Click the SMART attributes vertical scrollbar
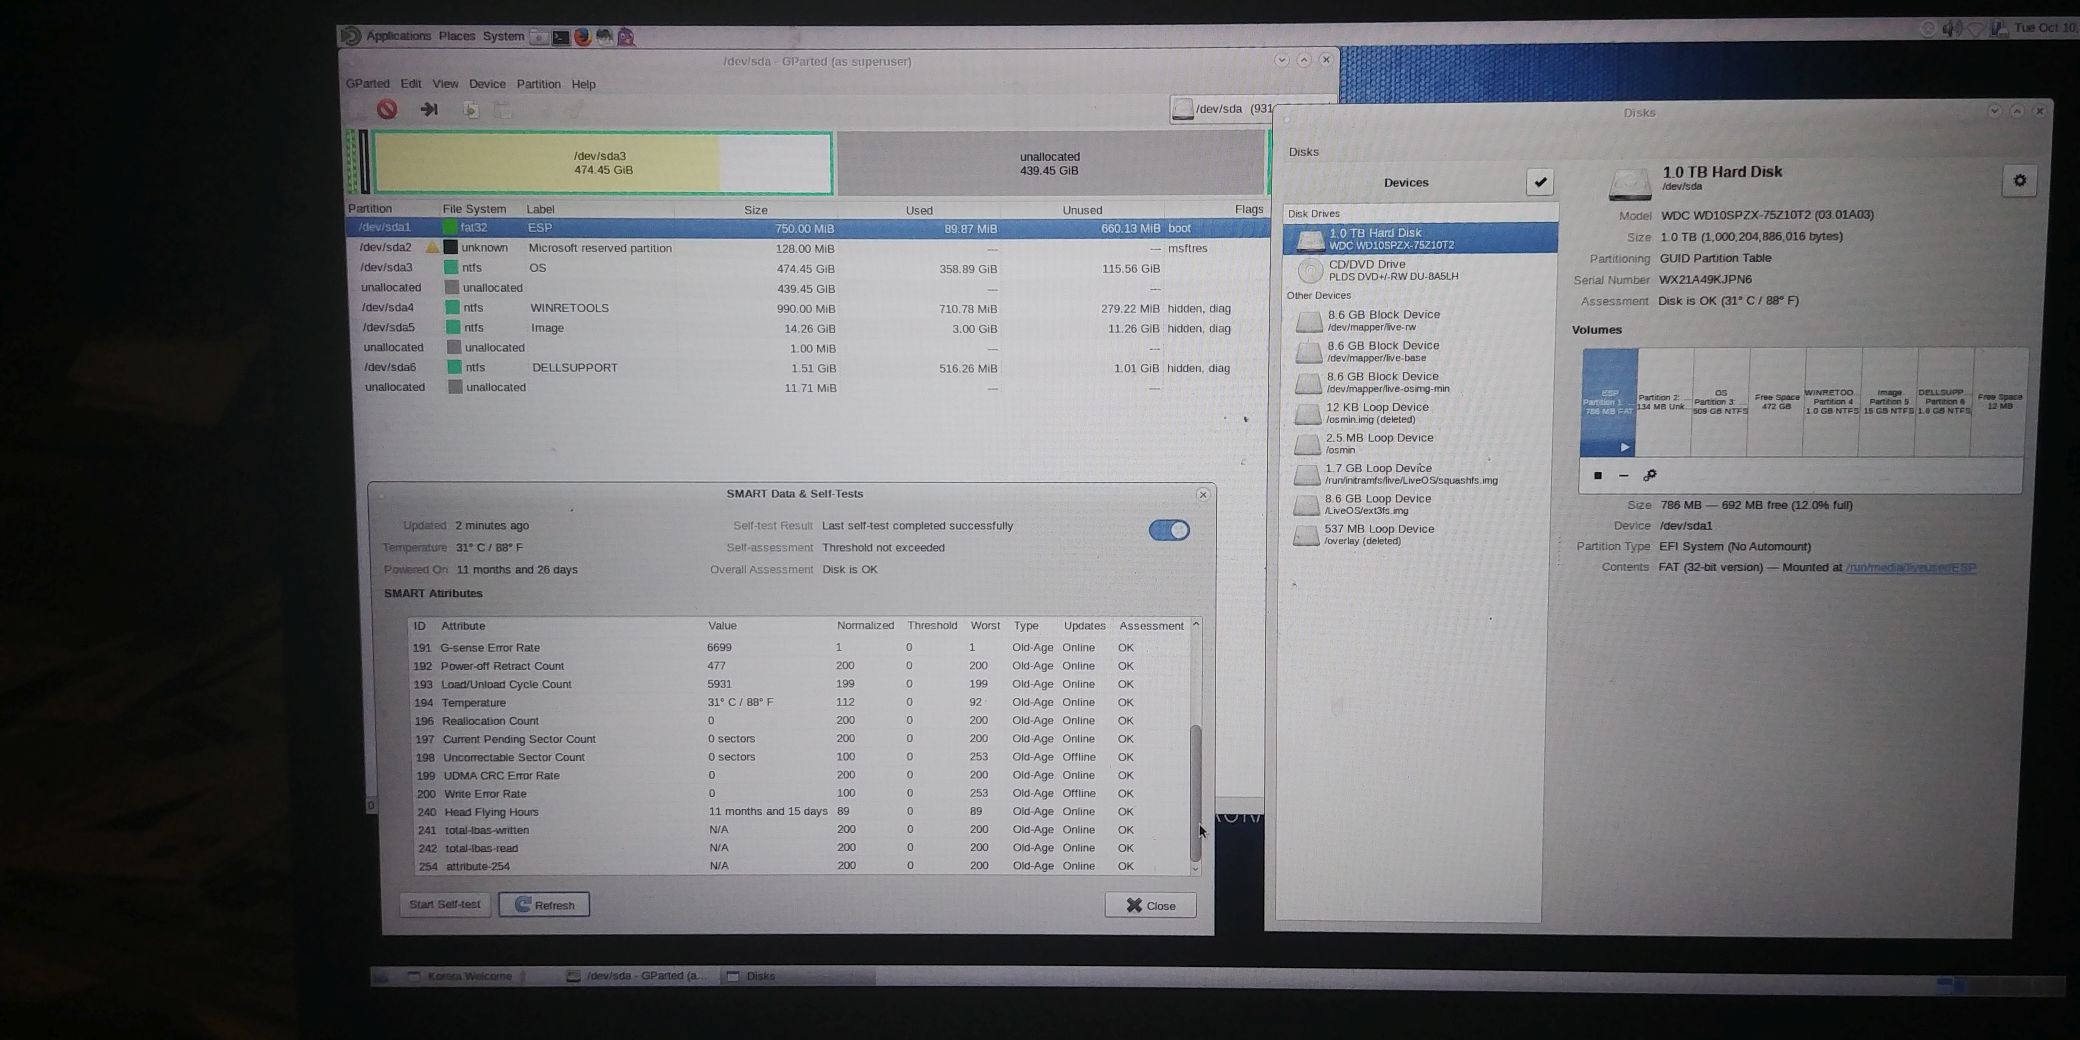2080x1040 pixels. (1195, 792)
